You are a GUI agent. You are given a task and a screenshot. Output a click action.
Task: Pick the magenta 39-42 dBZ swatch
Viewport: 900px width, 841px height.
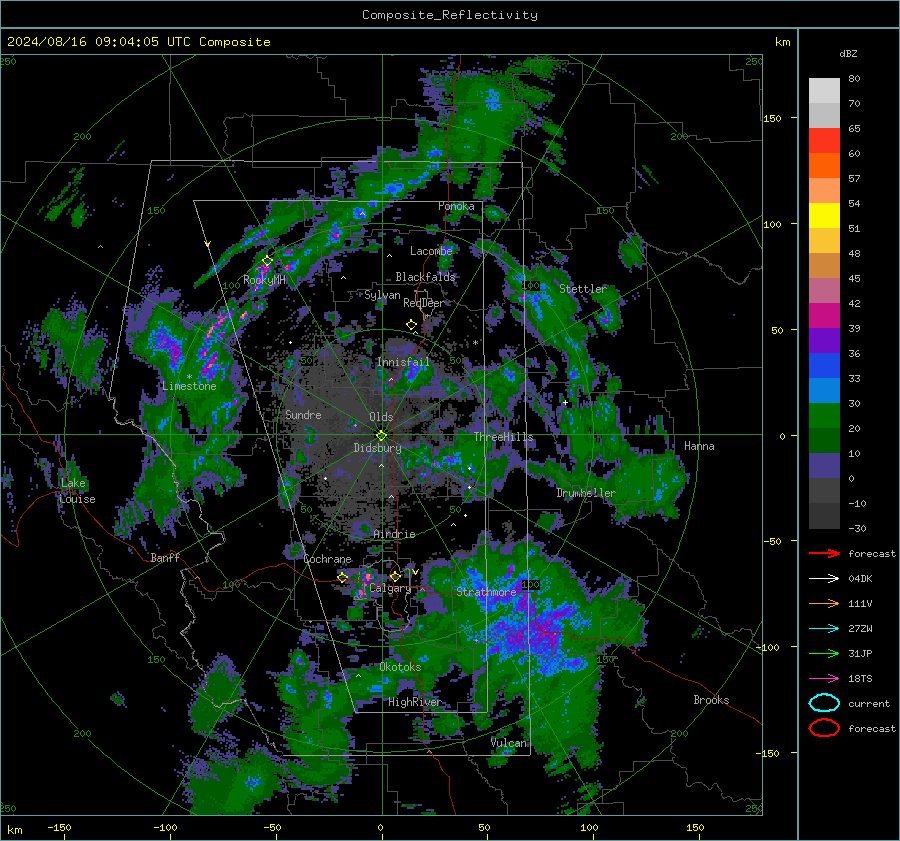824,316
